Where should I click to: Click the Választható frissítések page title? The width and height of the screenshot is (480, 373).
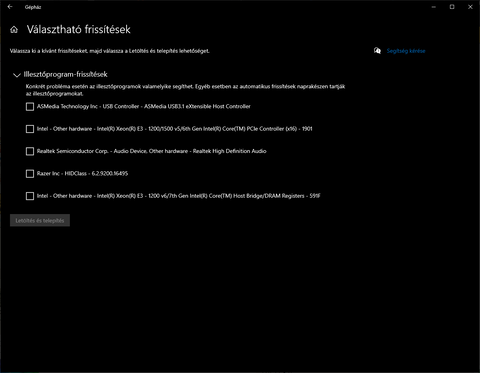(79, 30)
